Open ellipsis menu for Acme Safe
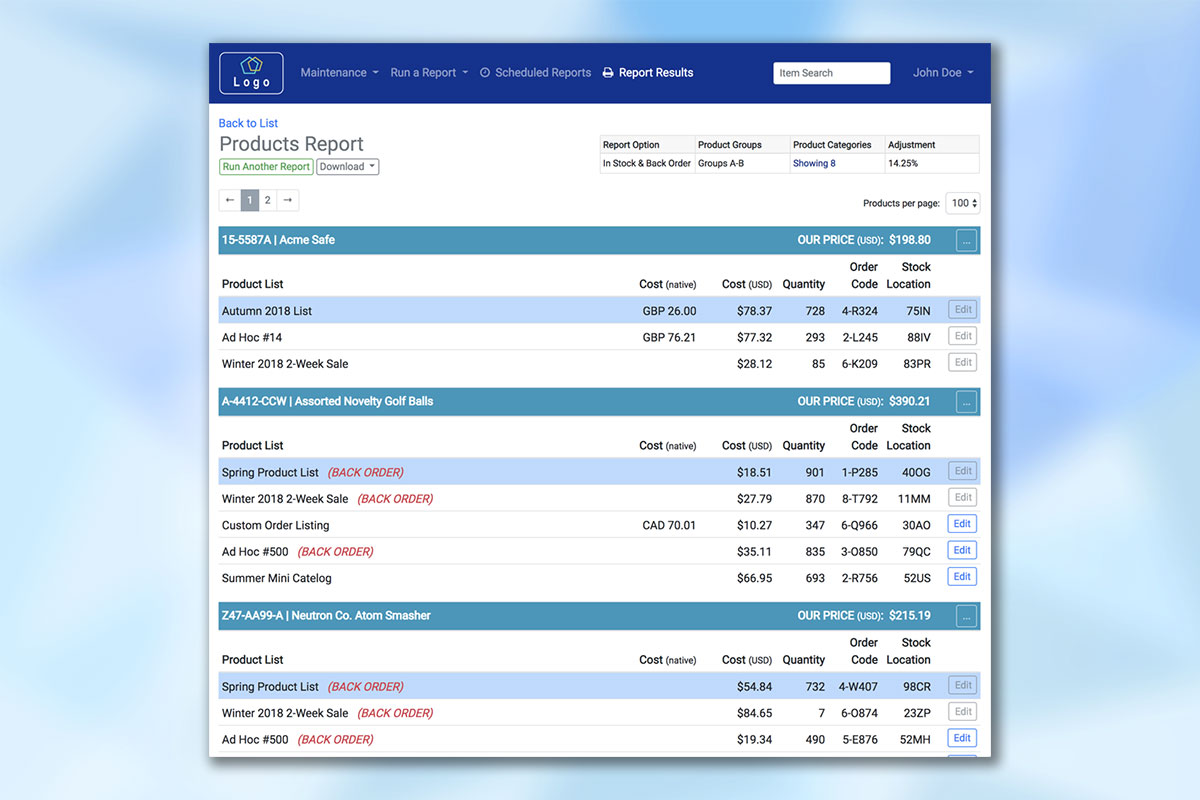 pyautogui.click(x=966, y=240)
